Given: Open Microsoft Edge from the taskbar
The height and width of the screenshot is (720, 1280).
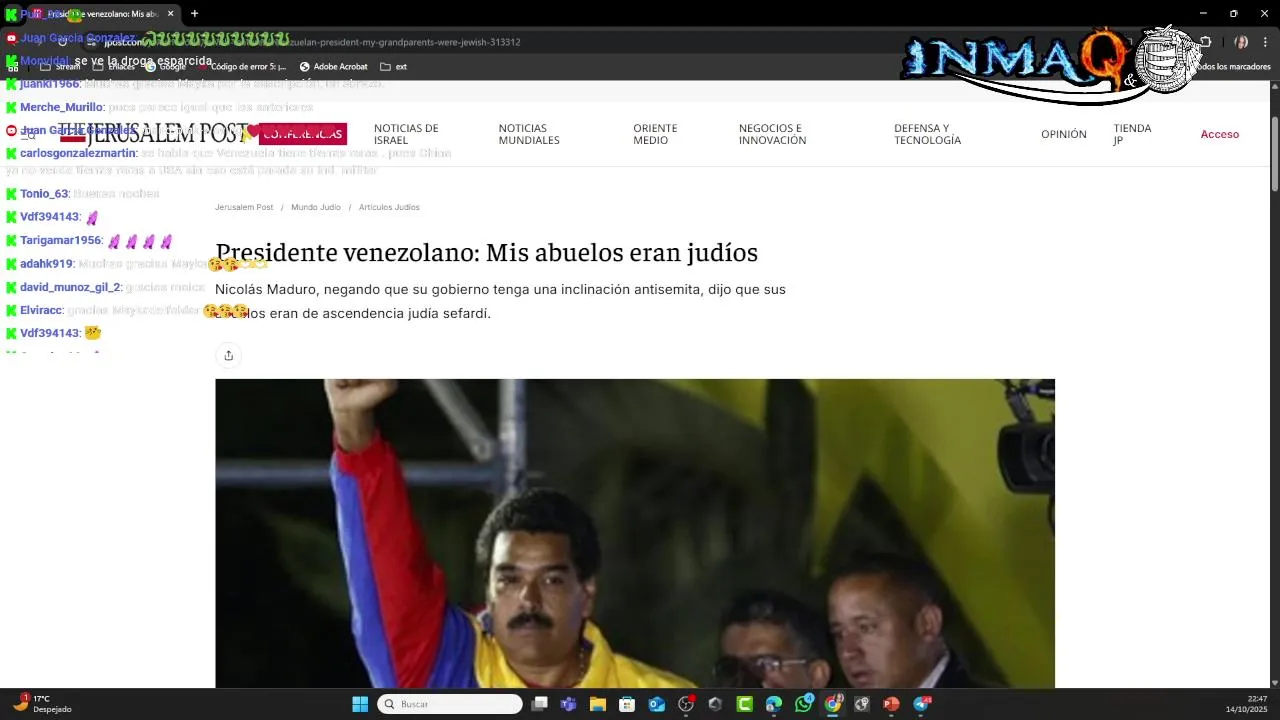Looking at the screenshot, I should [x=774, y=704].
